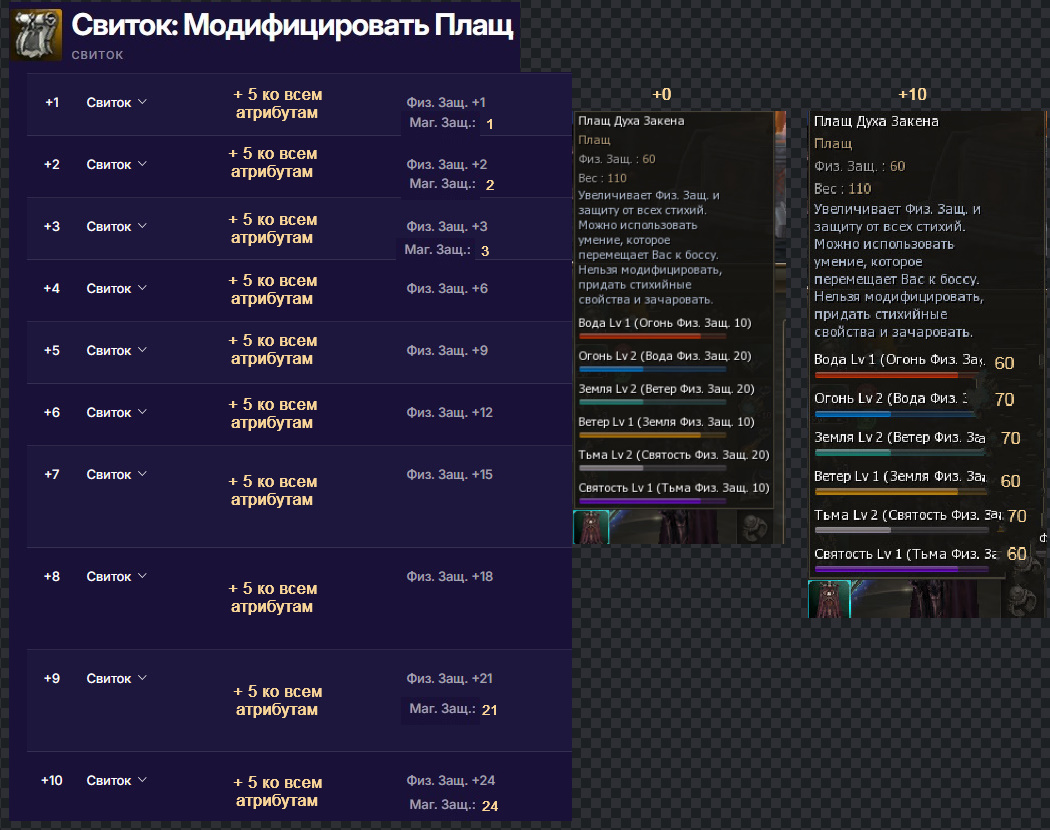The height and width of the screenshot is (830, 1050).
Task: Click the Маг. Защ. value 21 in the +9 row
Action: [489, 710]
